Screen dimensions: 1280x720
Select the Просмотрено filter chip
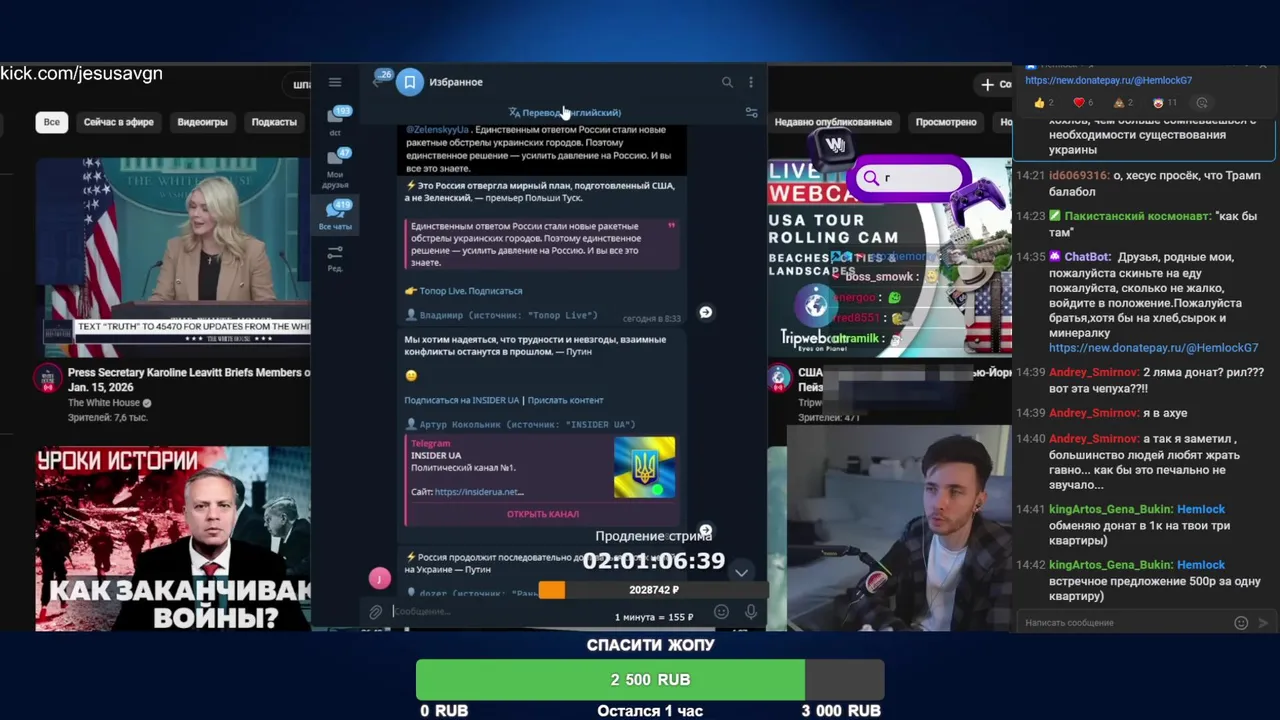click(x=945, y=122)
